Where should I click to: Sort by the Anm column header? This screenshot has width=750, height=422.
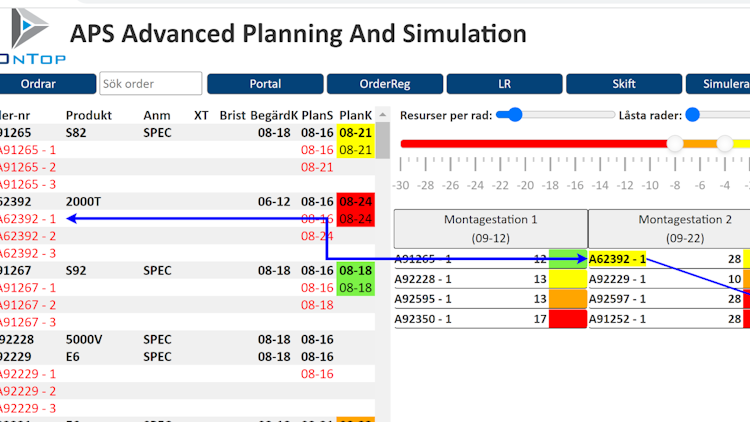157,115
